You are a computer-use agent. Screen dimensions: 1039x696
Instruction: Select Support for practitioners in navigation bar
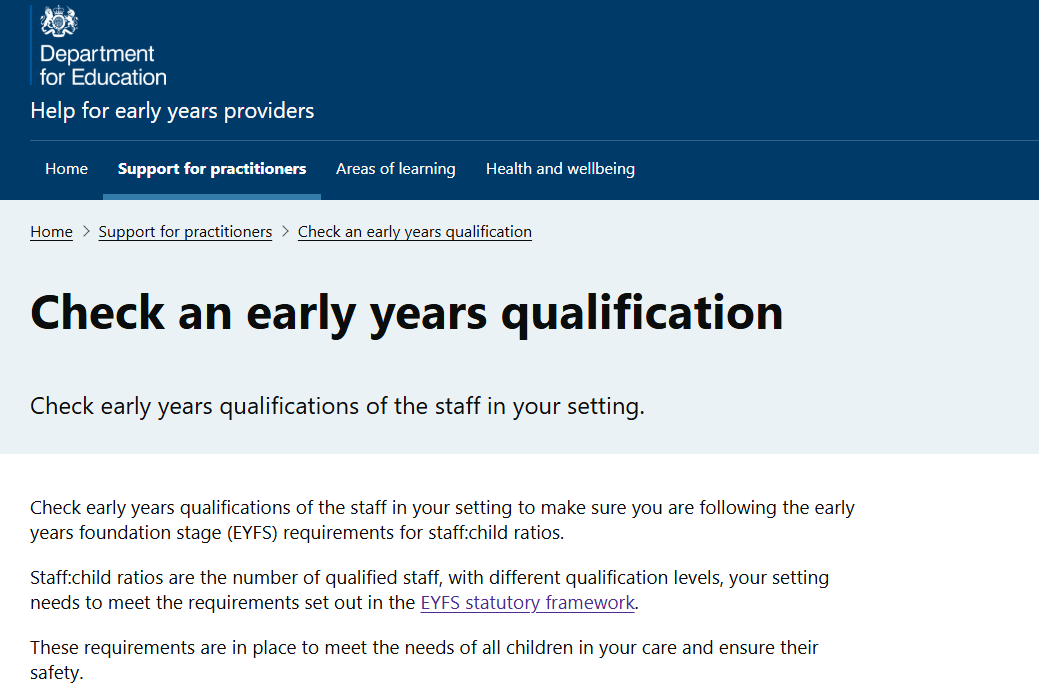(x=212, y=169)
